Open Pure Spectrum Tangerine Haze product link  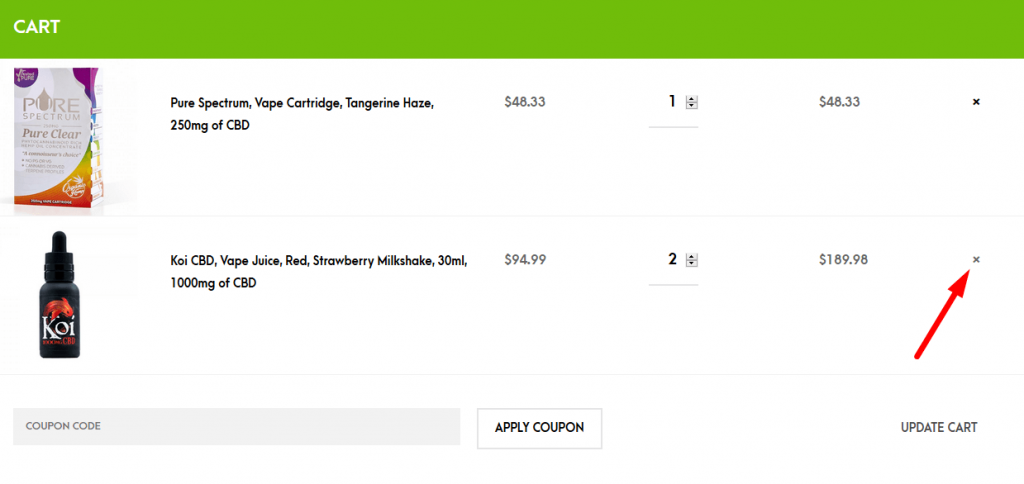[302, 114]
